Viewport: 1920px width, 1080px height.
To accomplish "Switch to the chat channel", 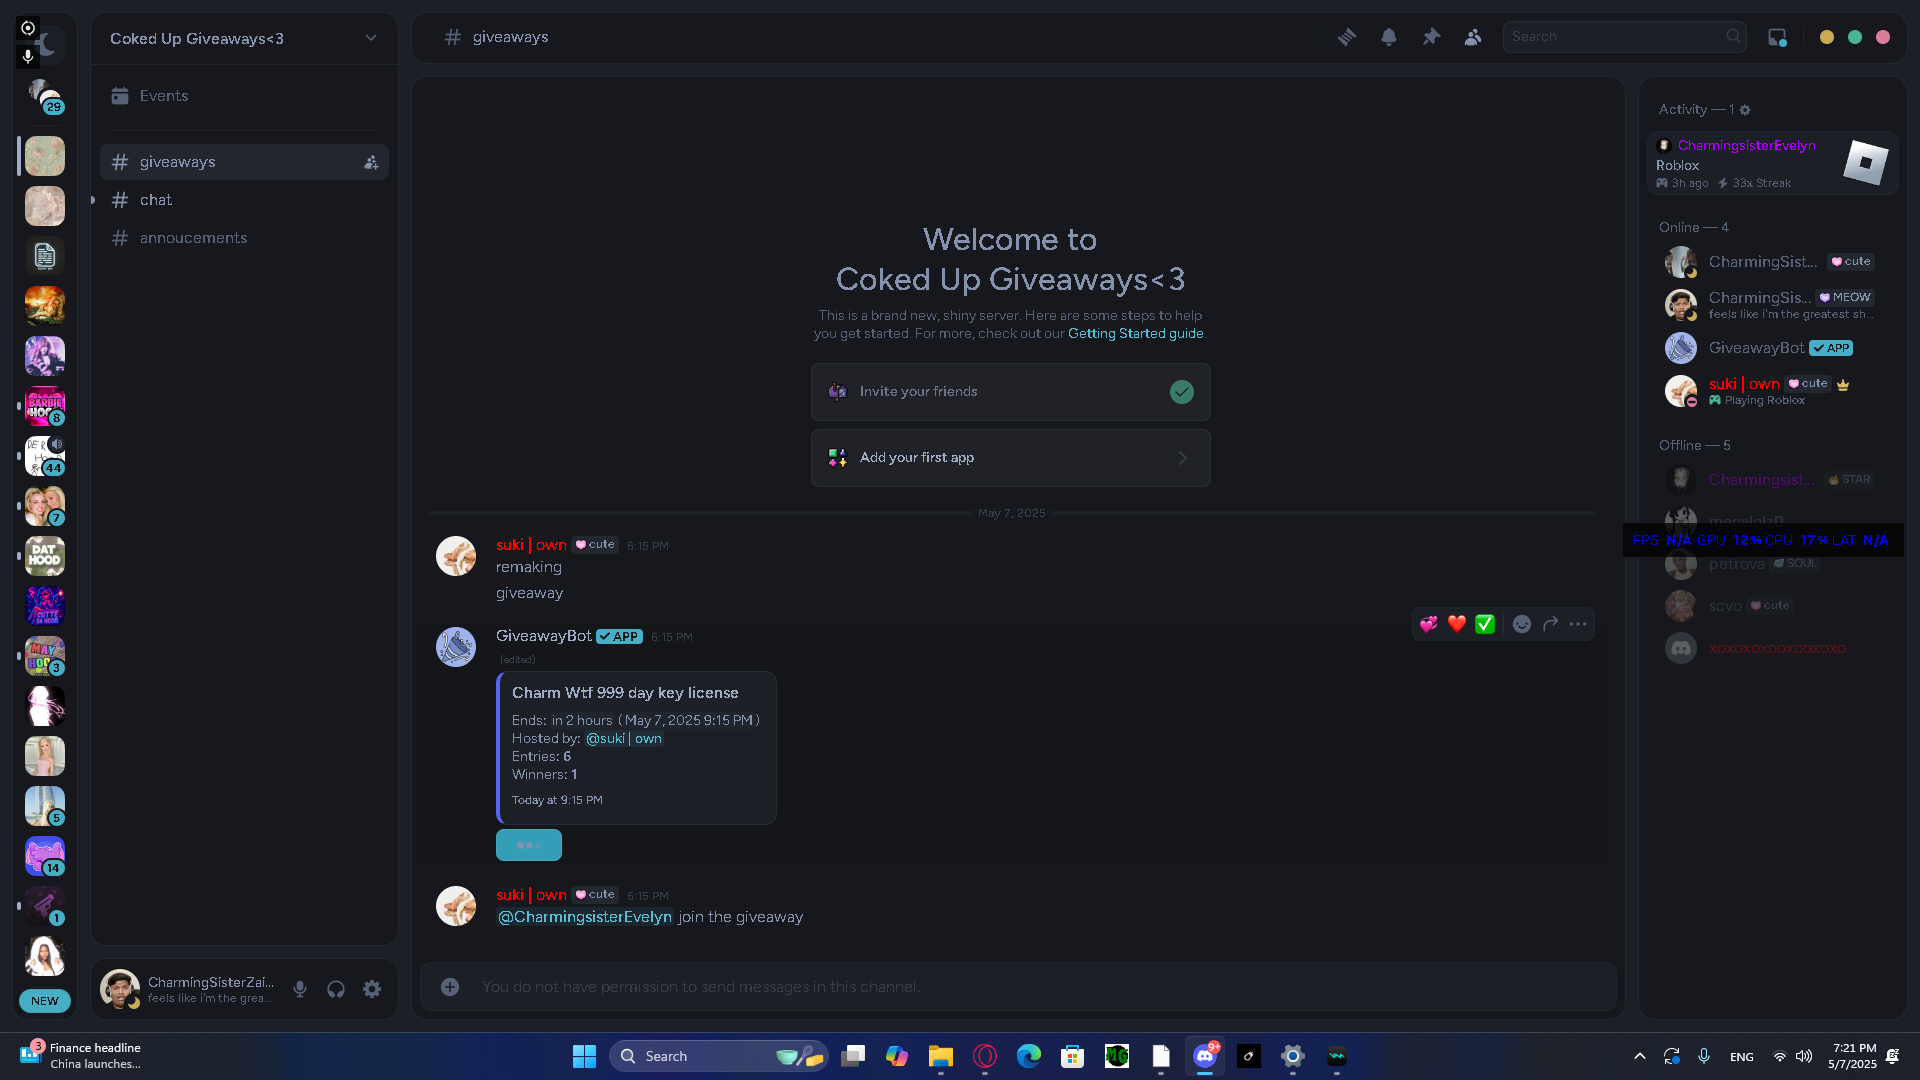I will point(156,200).
